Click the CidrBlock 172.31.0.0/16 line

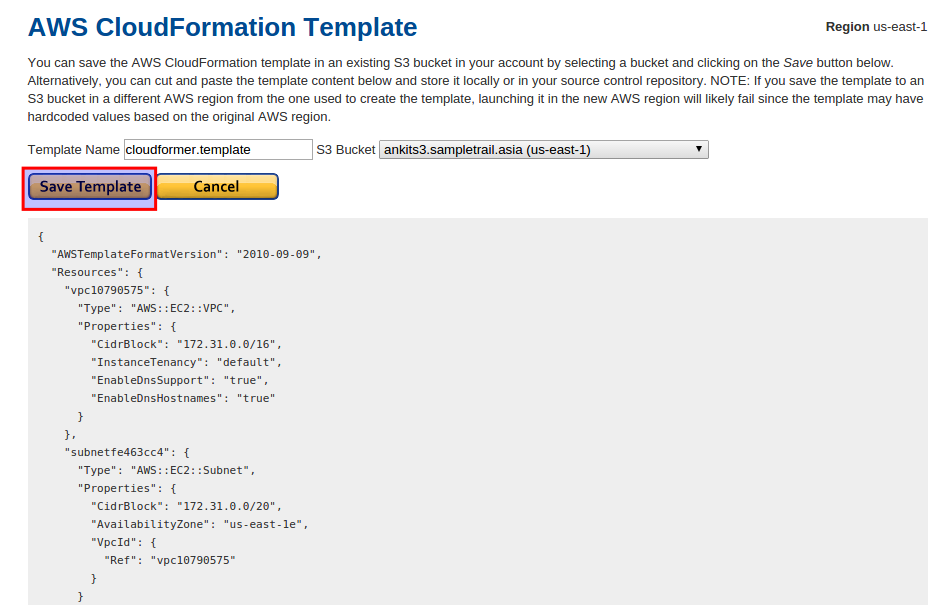[186, 345]
